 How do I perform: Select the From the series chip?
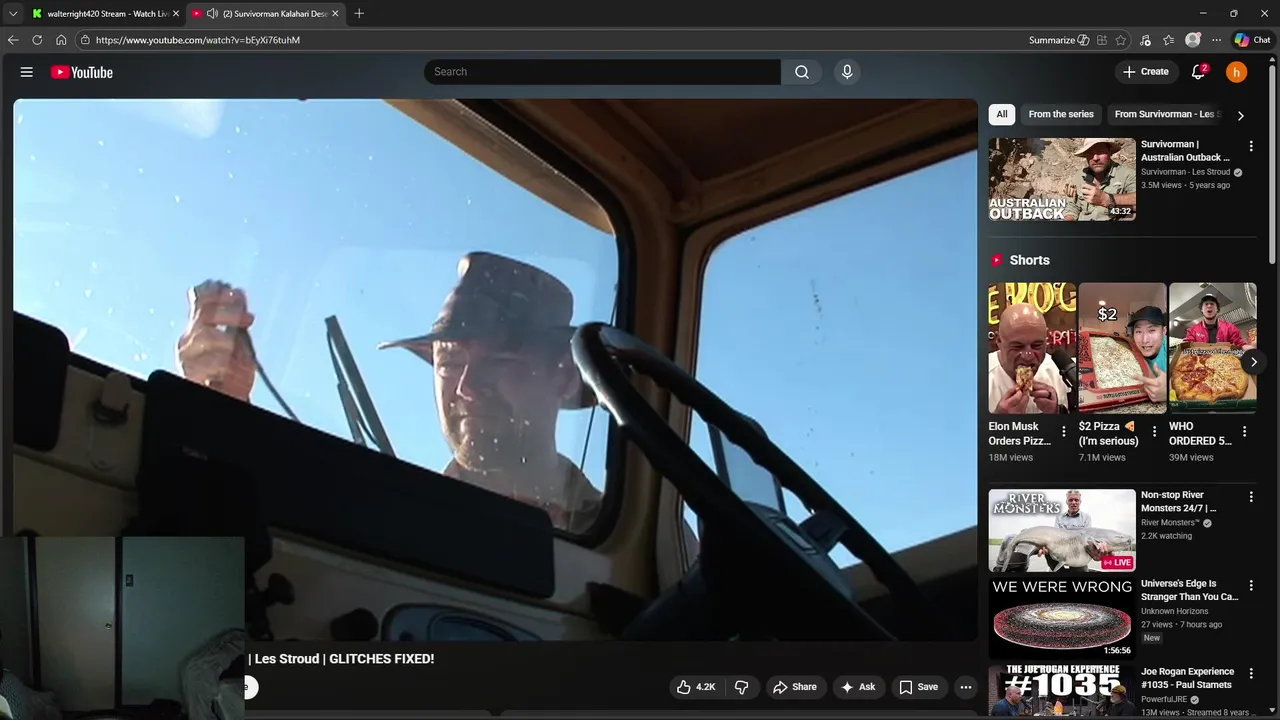[1061, 114]
